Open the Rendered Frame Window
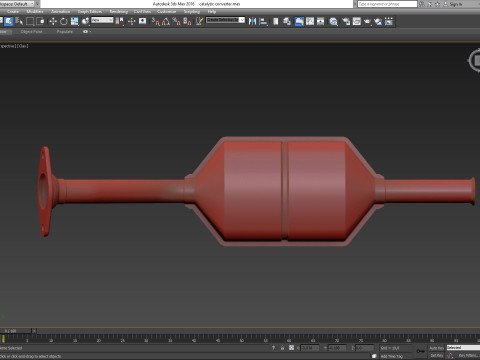Screen dimensions: 480x360 [x=357, y=22]
